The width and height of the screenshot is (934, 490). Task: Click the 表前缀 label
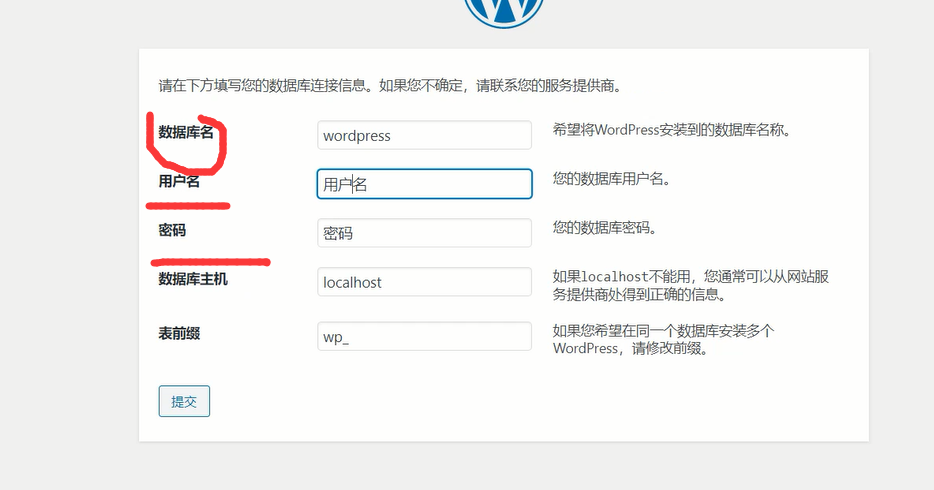click(x=179, y=333)
